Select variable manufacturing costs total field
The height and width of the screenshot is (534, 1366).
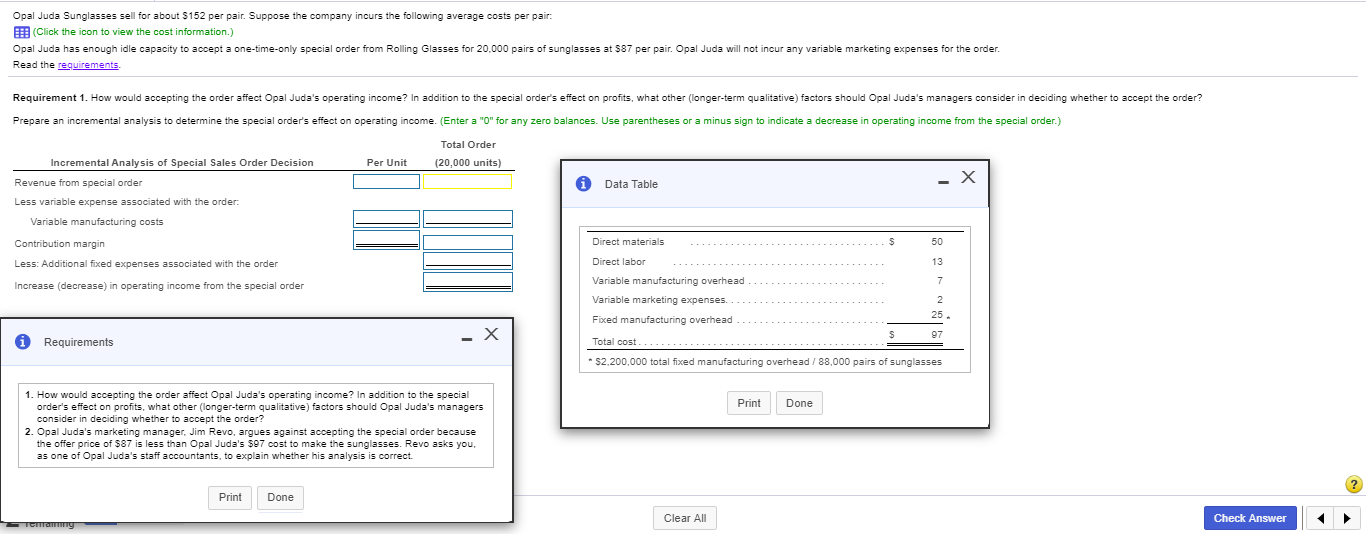tap(467, 218)
